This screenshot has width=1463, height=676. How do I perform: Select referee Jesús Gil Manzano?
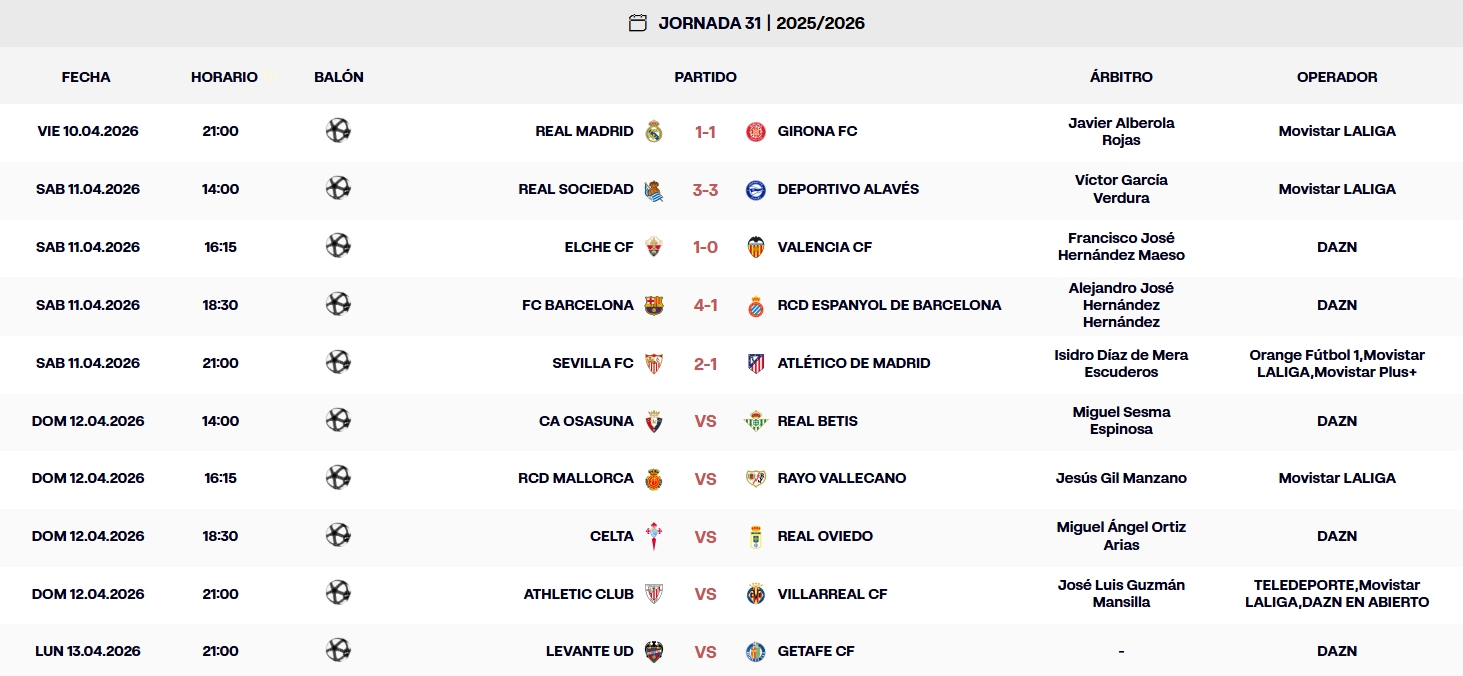[x=1121, y=479]
